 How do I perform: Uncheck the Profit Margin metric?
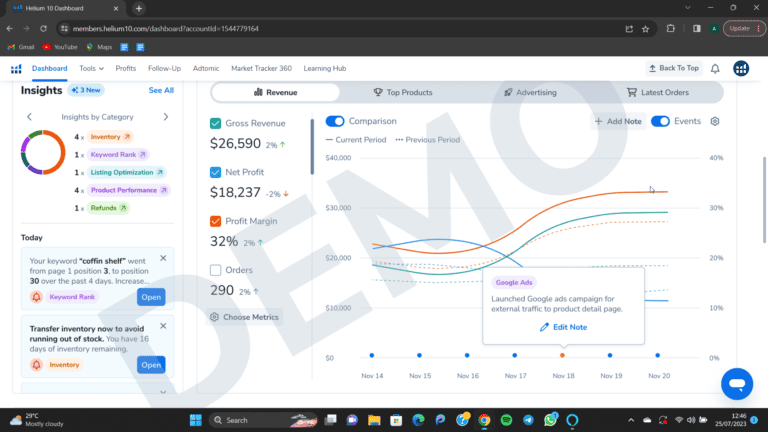[x=215, y=221]
